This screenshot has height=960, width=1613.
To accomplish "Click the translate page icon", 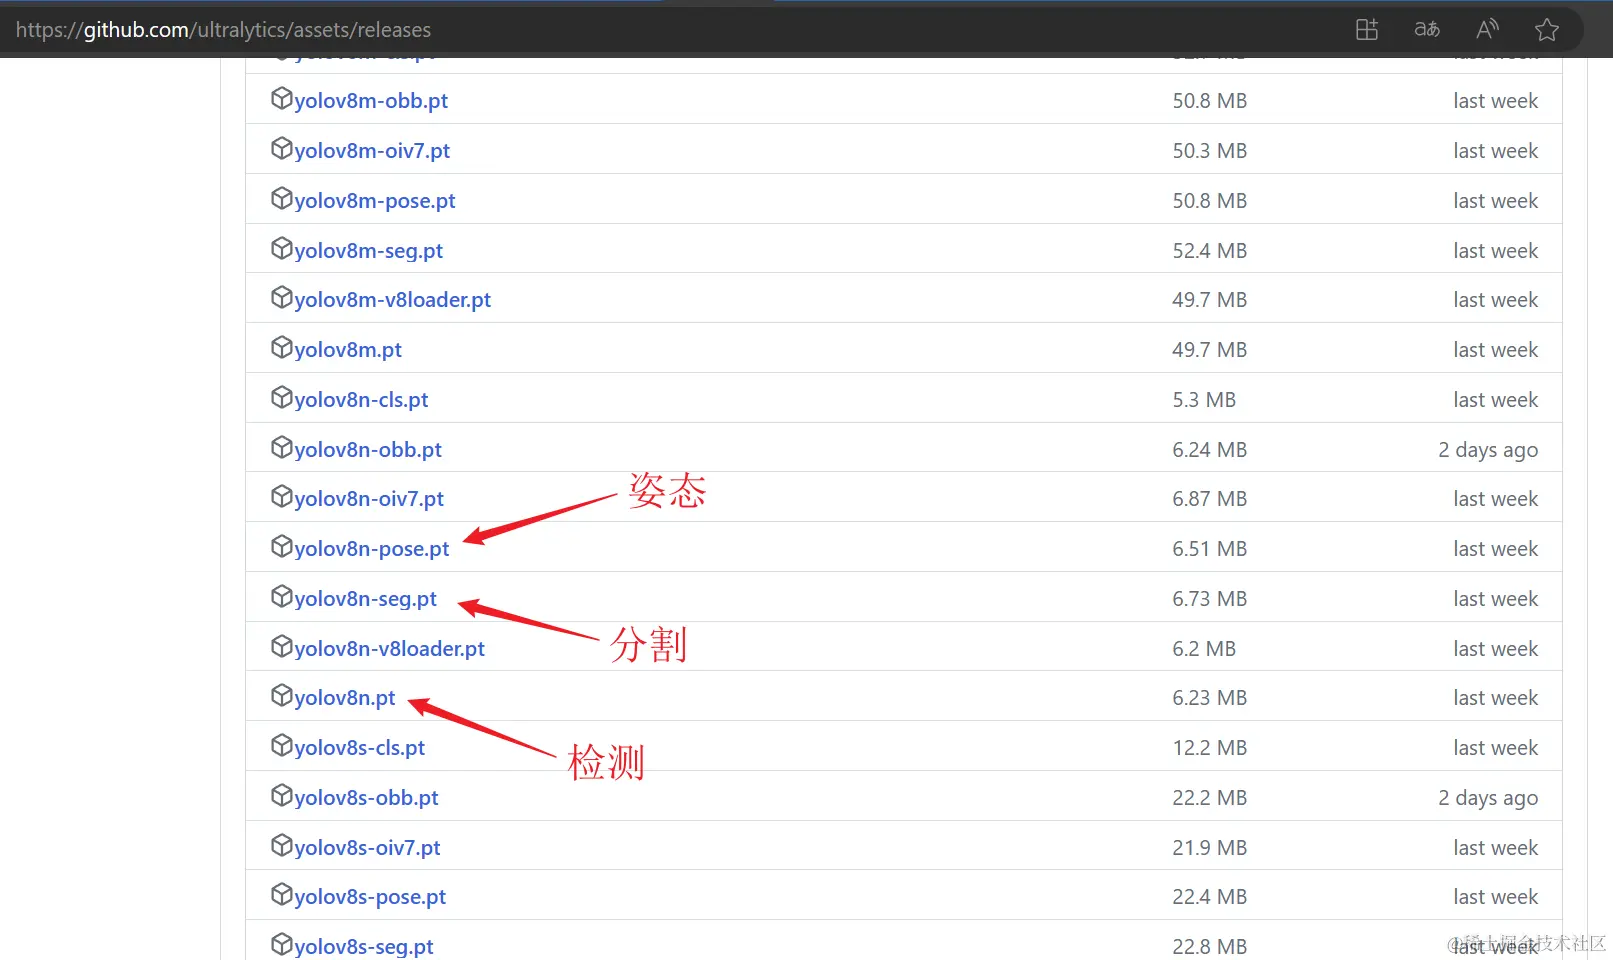I will (1427, 29).
